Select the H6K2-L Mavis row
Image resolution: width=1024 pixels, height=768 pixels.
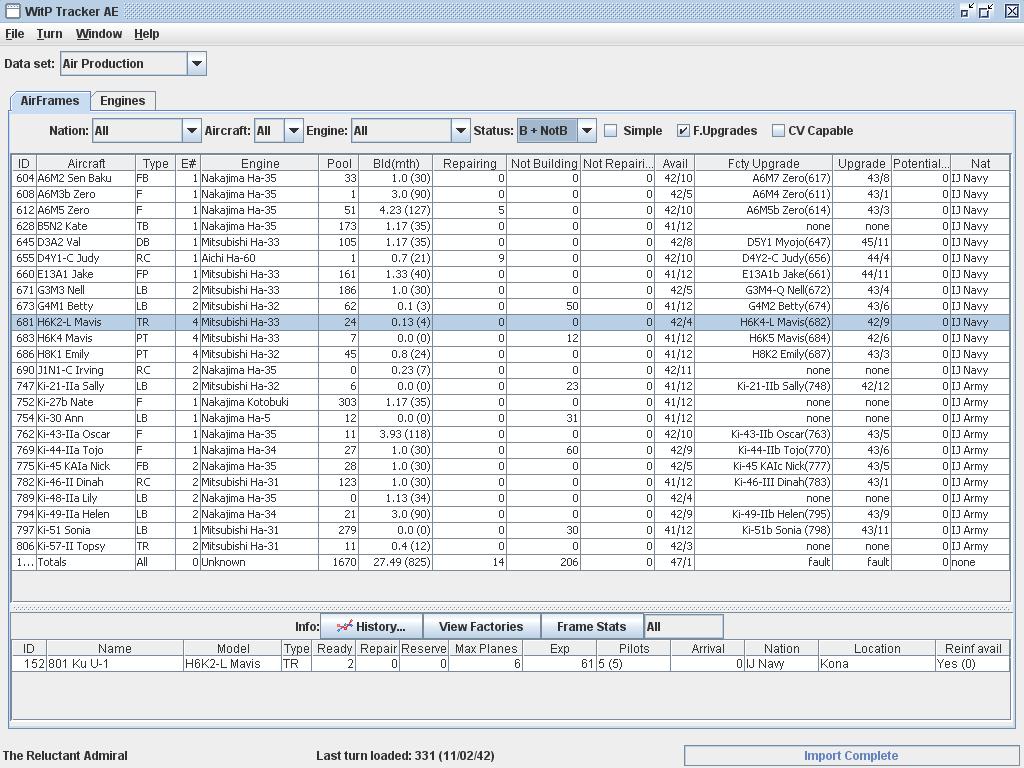[x=511, y=322]
